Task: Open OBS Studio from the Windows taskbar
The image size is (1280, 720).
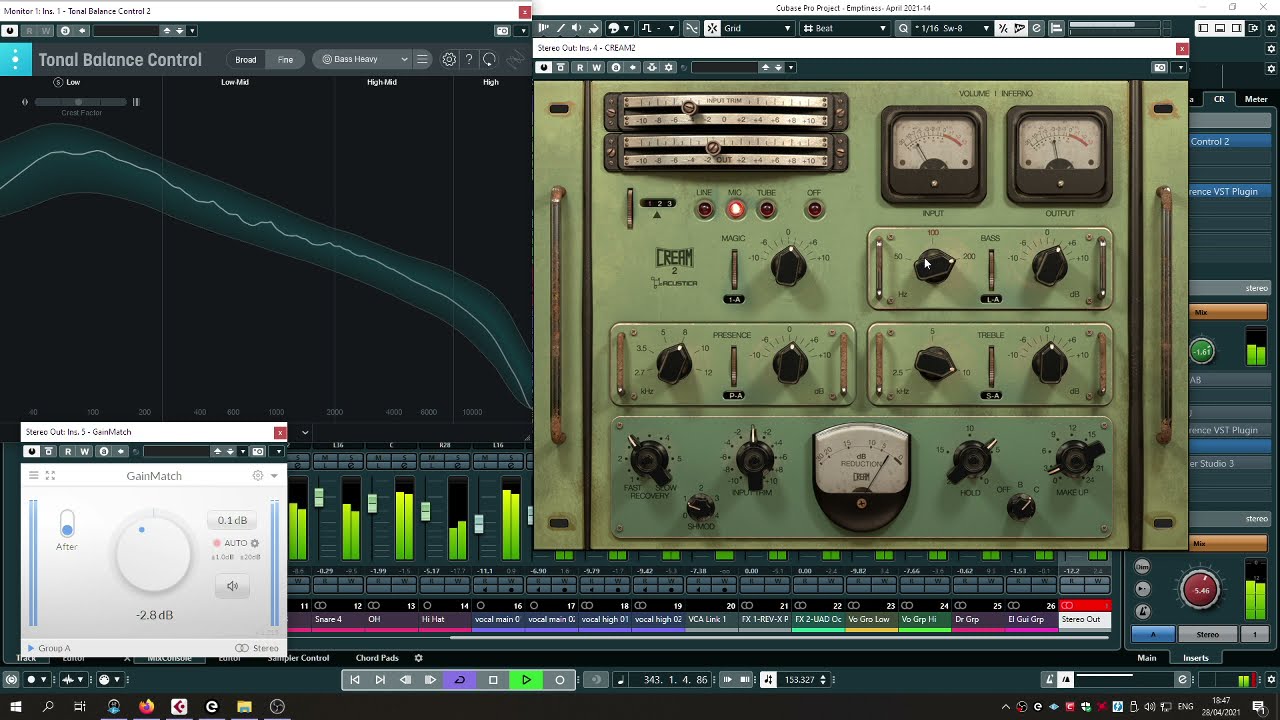Action: (x=277, y=707)
